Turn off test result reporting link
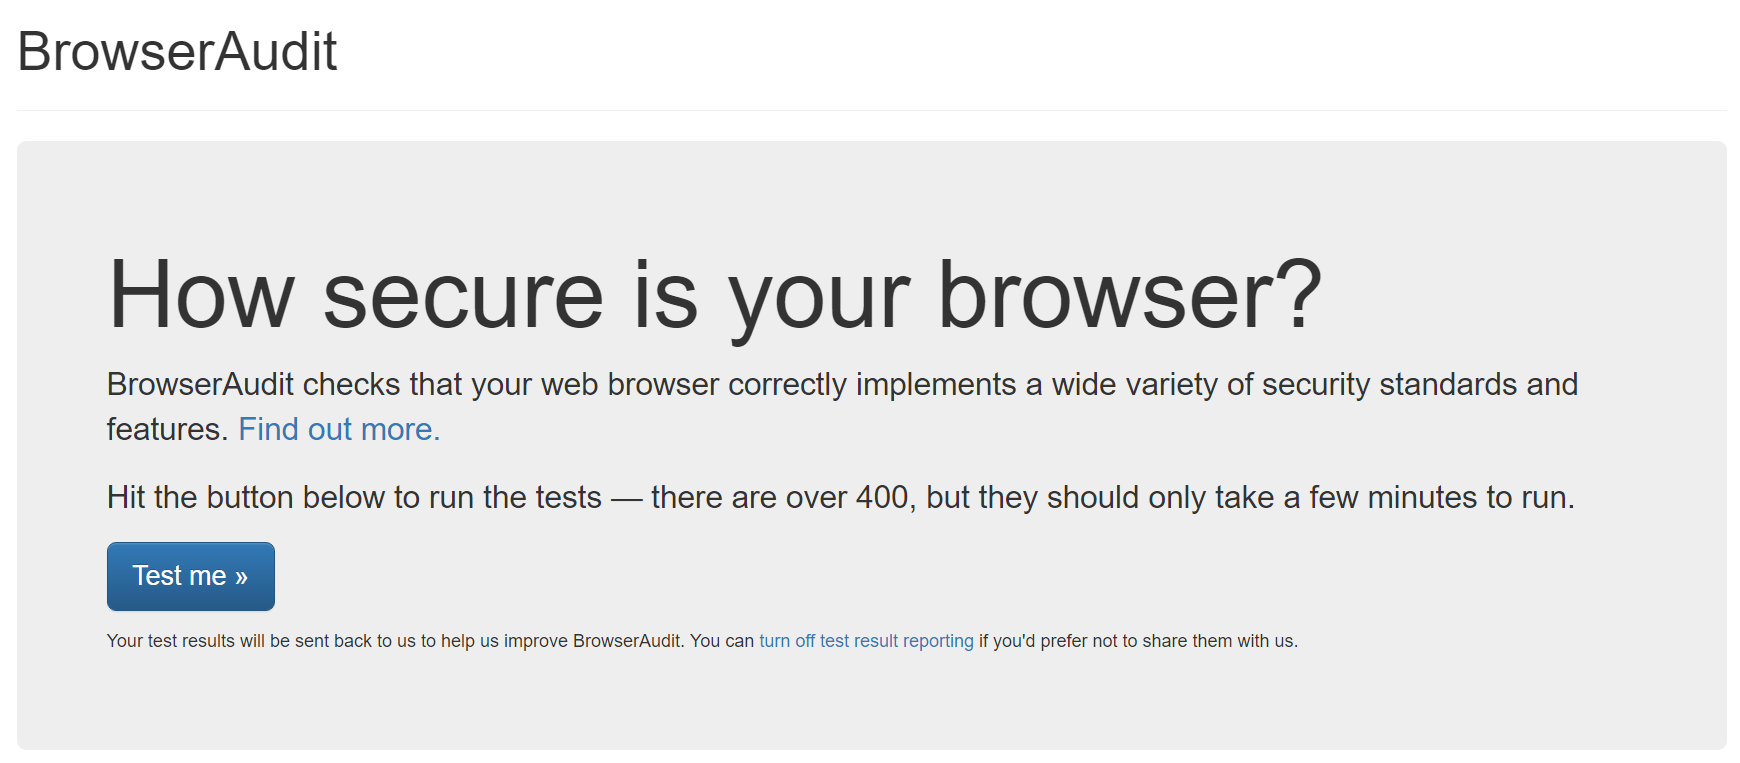 pyautogui.click(x=866, y=641)
